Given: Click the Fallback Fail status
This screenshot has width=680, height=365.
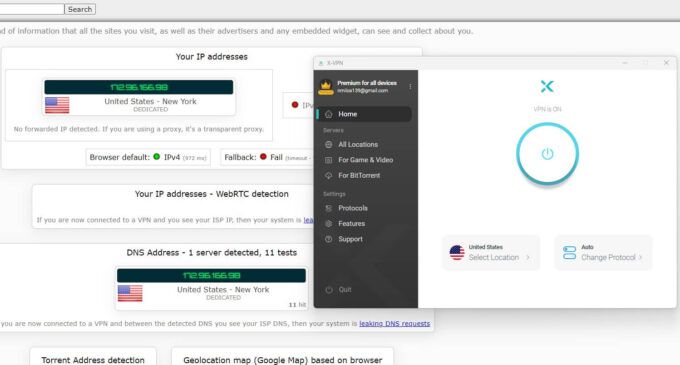Looking at the screenshot, I should (267, 157).
